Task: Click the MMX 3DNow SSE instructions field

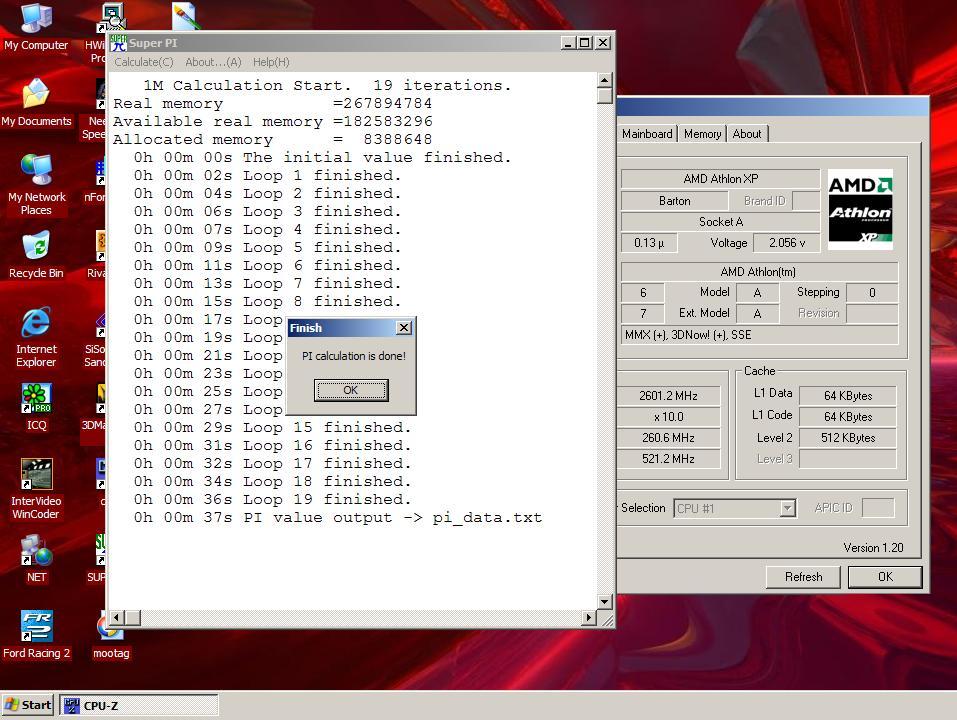Action: [759, 335]
